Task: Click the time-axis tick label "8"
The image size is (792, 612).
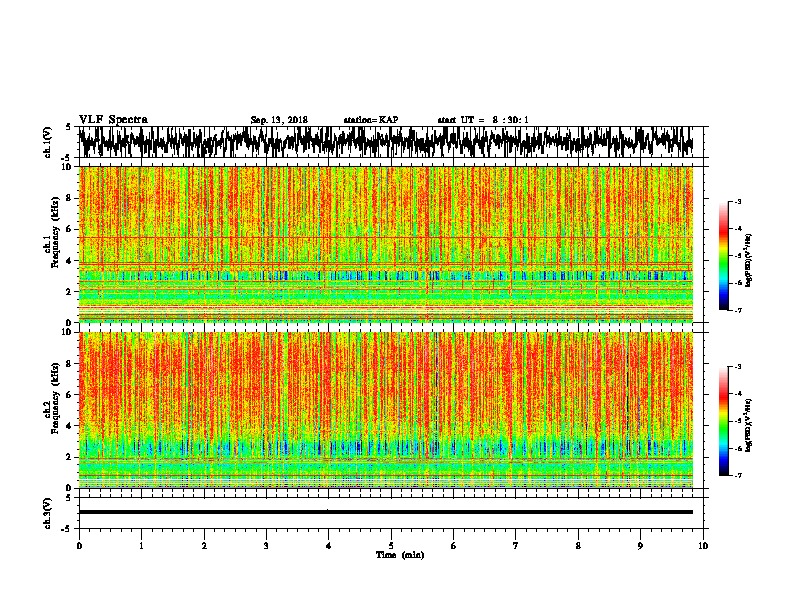Action: click(578, 546)
